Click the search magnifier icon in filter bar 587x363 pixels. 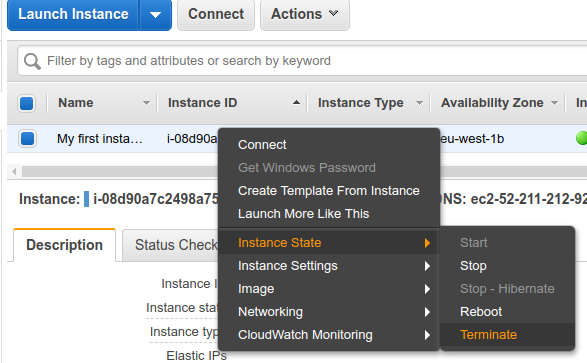pos(32,61)
